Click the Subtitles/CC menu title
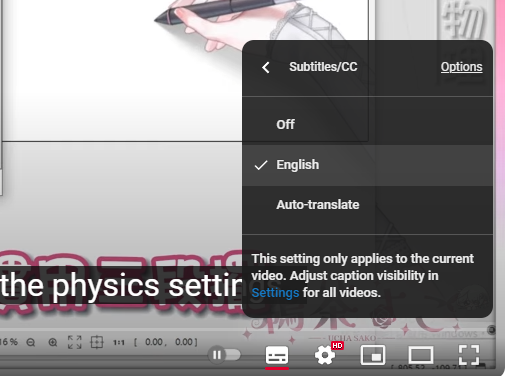505x376 pixels. (x=323, y=67)
